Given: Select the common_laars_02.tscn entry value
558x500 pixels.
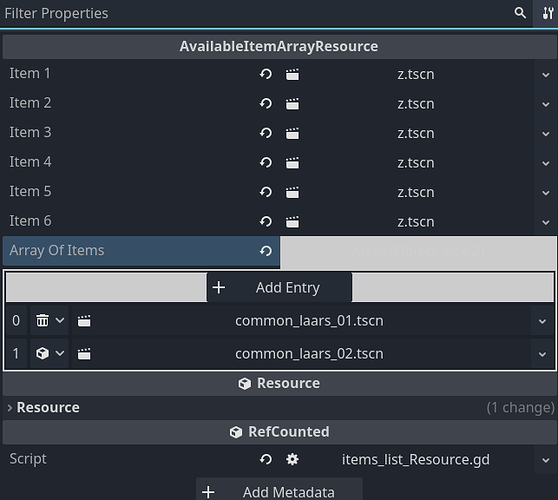Looking at the screenshot, I should pos(309,354).
